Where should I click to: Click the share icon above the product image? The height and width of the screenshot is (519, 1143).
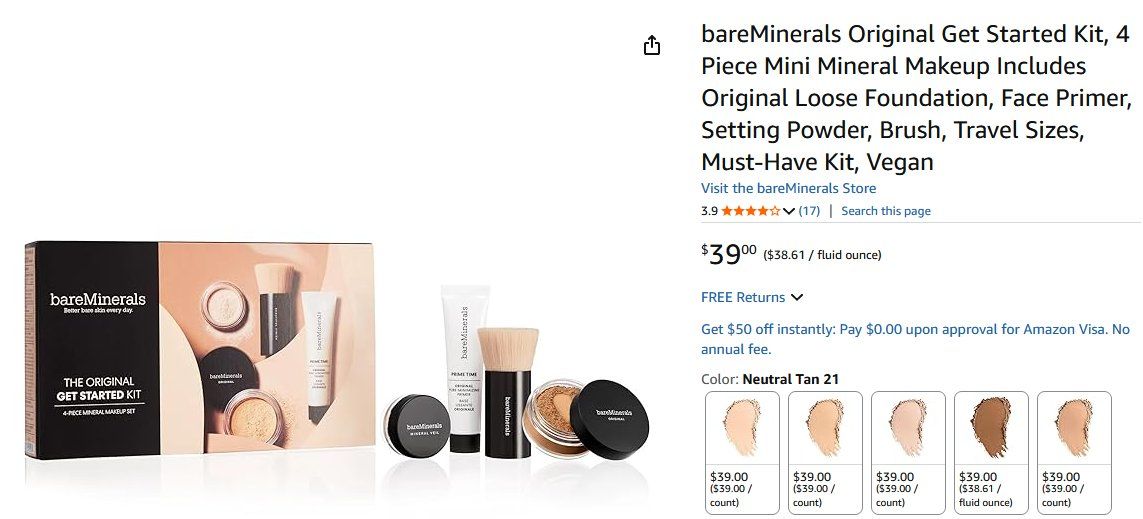[x=652, y=46]
